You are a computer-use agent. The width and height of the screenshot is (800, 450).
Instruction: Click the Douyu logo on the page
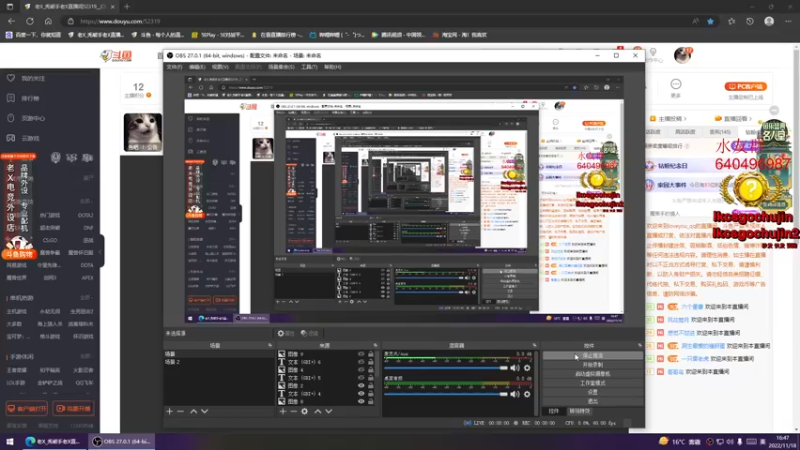pos(116,56)
